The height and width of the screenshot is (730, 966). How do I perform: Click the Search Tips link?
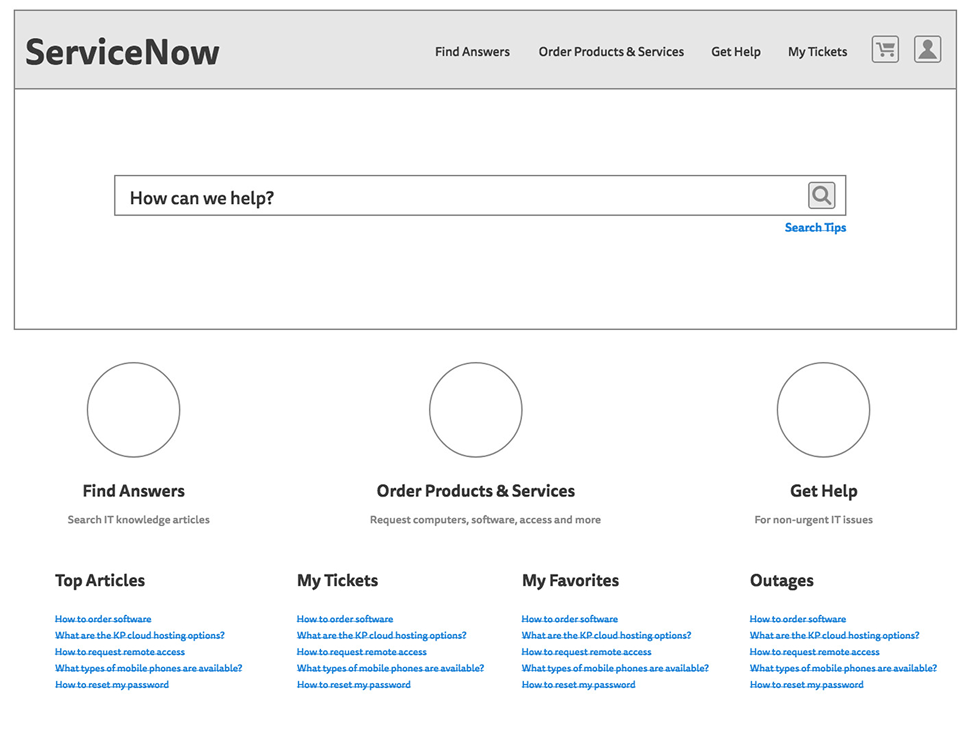click(815, 228)
